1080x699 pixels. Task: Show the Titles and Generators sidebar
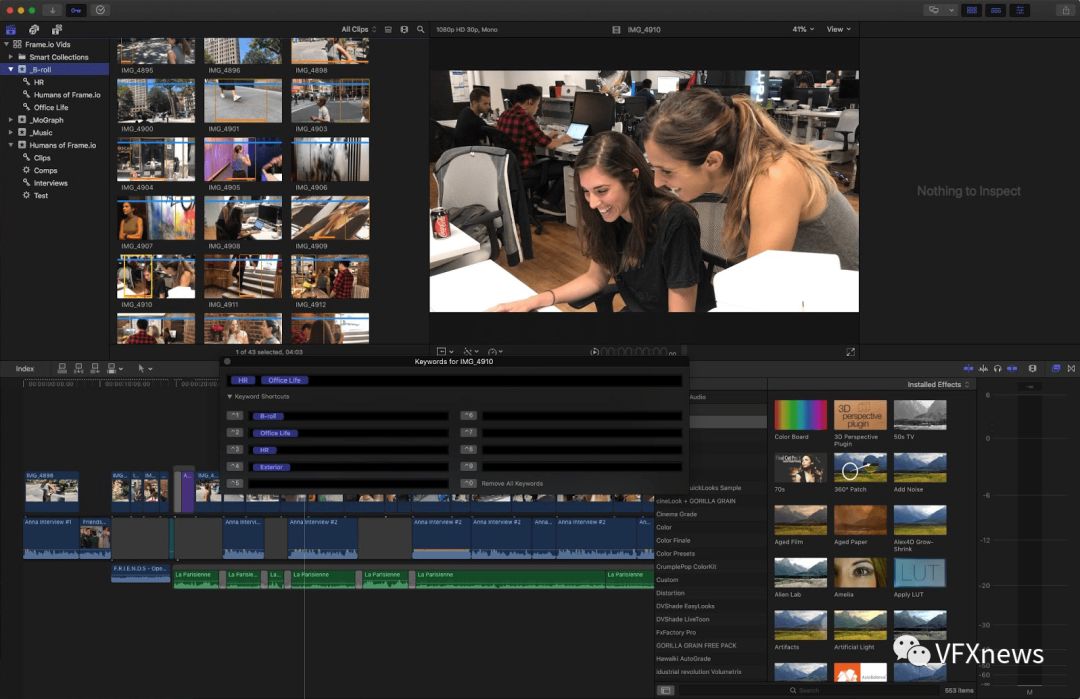[56, 30]
